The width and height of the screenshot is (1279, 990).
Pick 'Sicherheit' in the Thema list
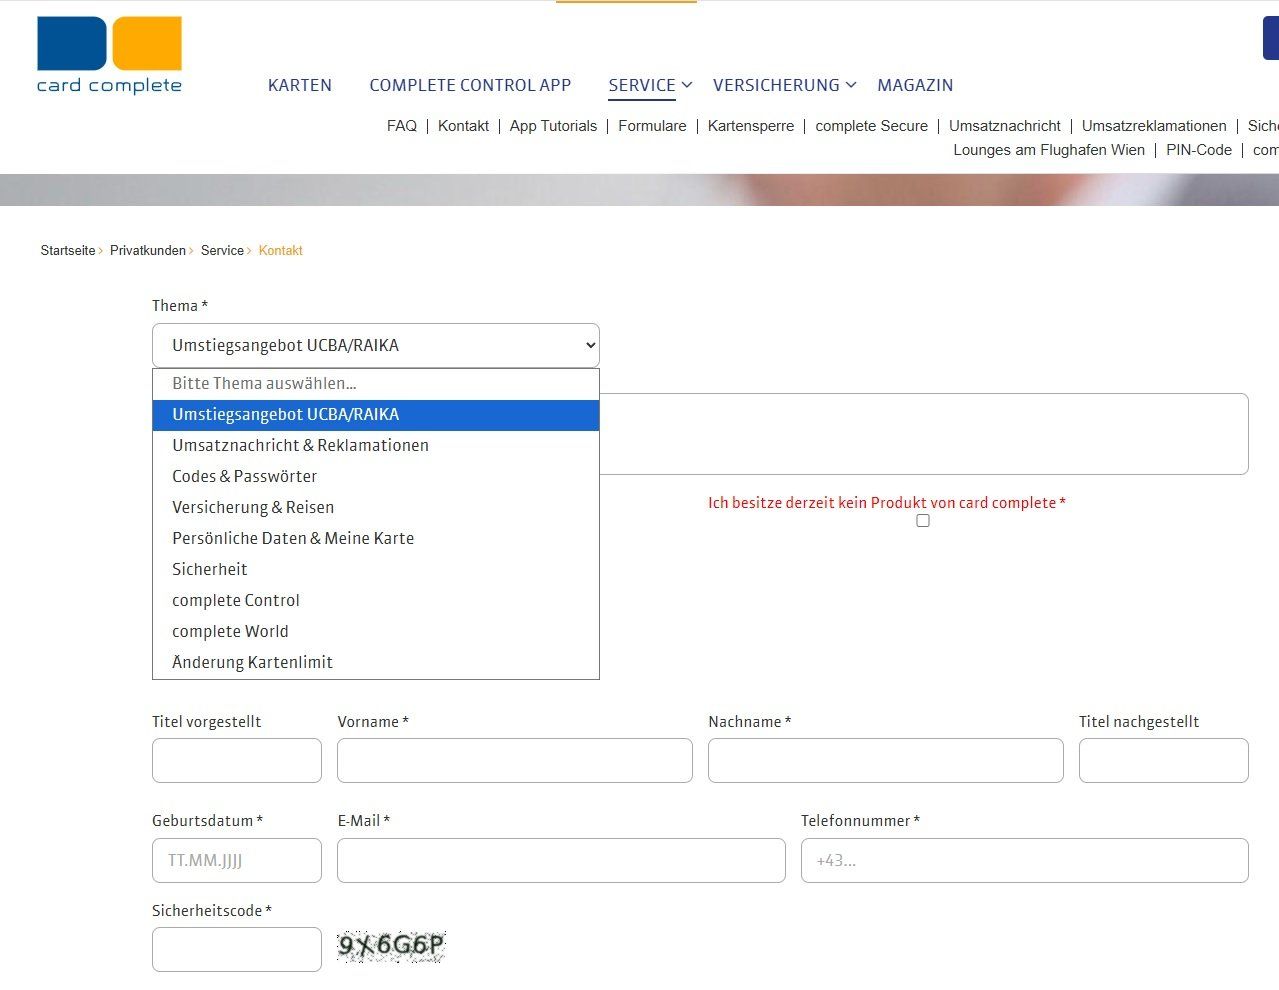point(209,569)
